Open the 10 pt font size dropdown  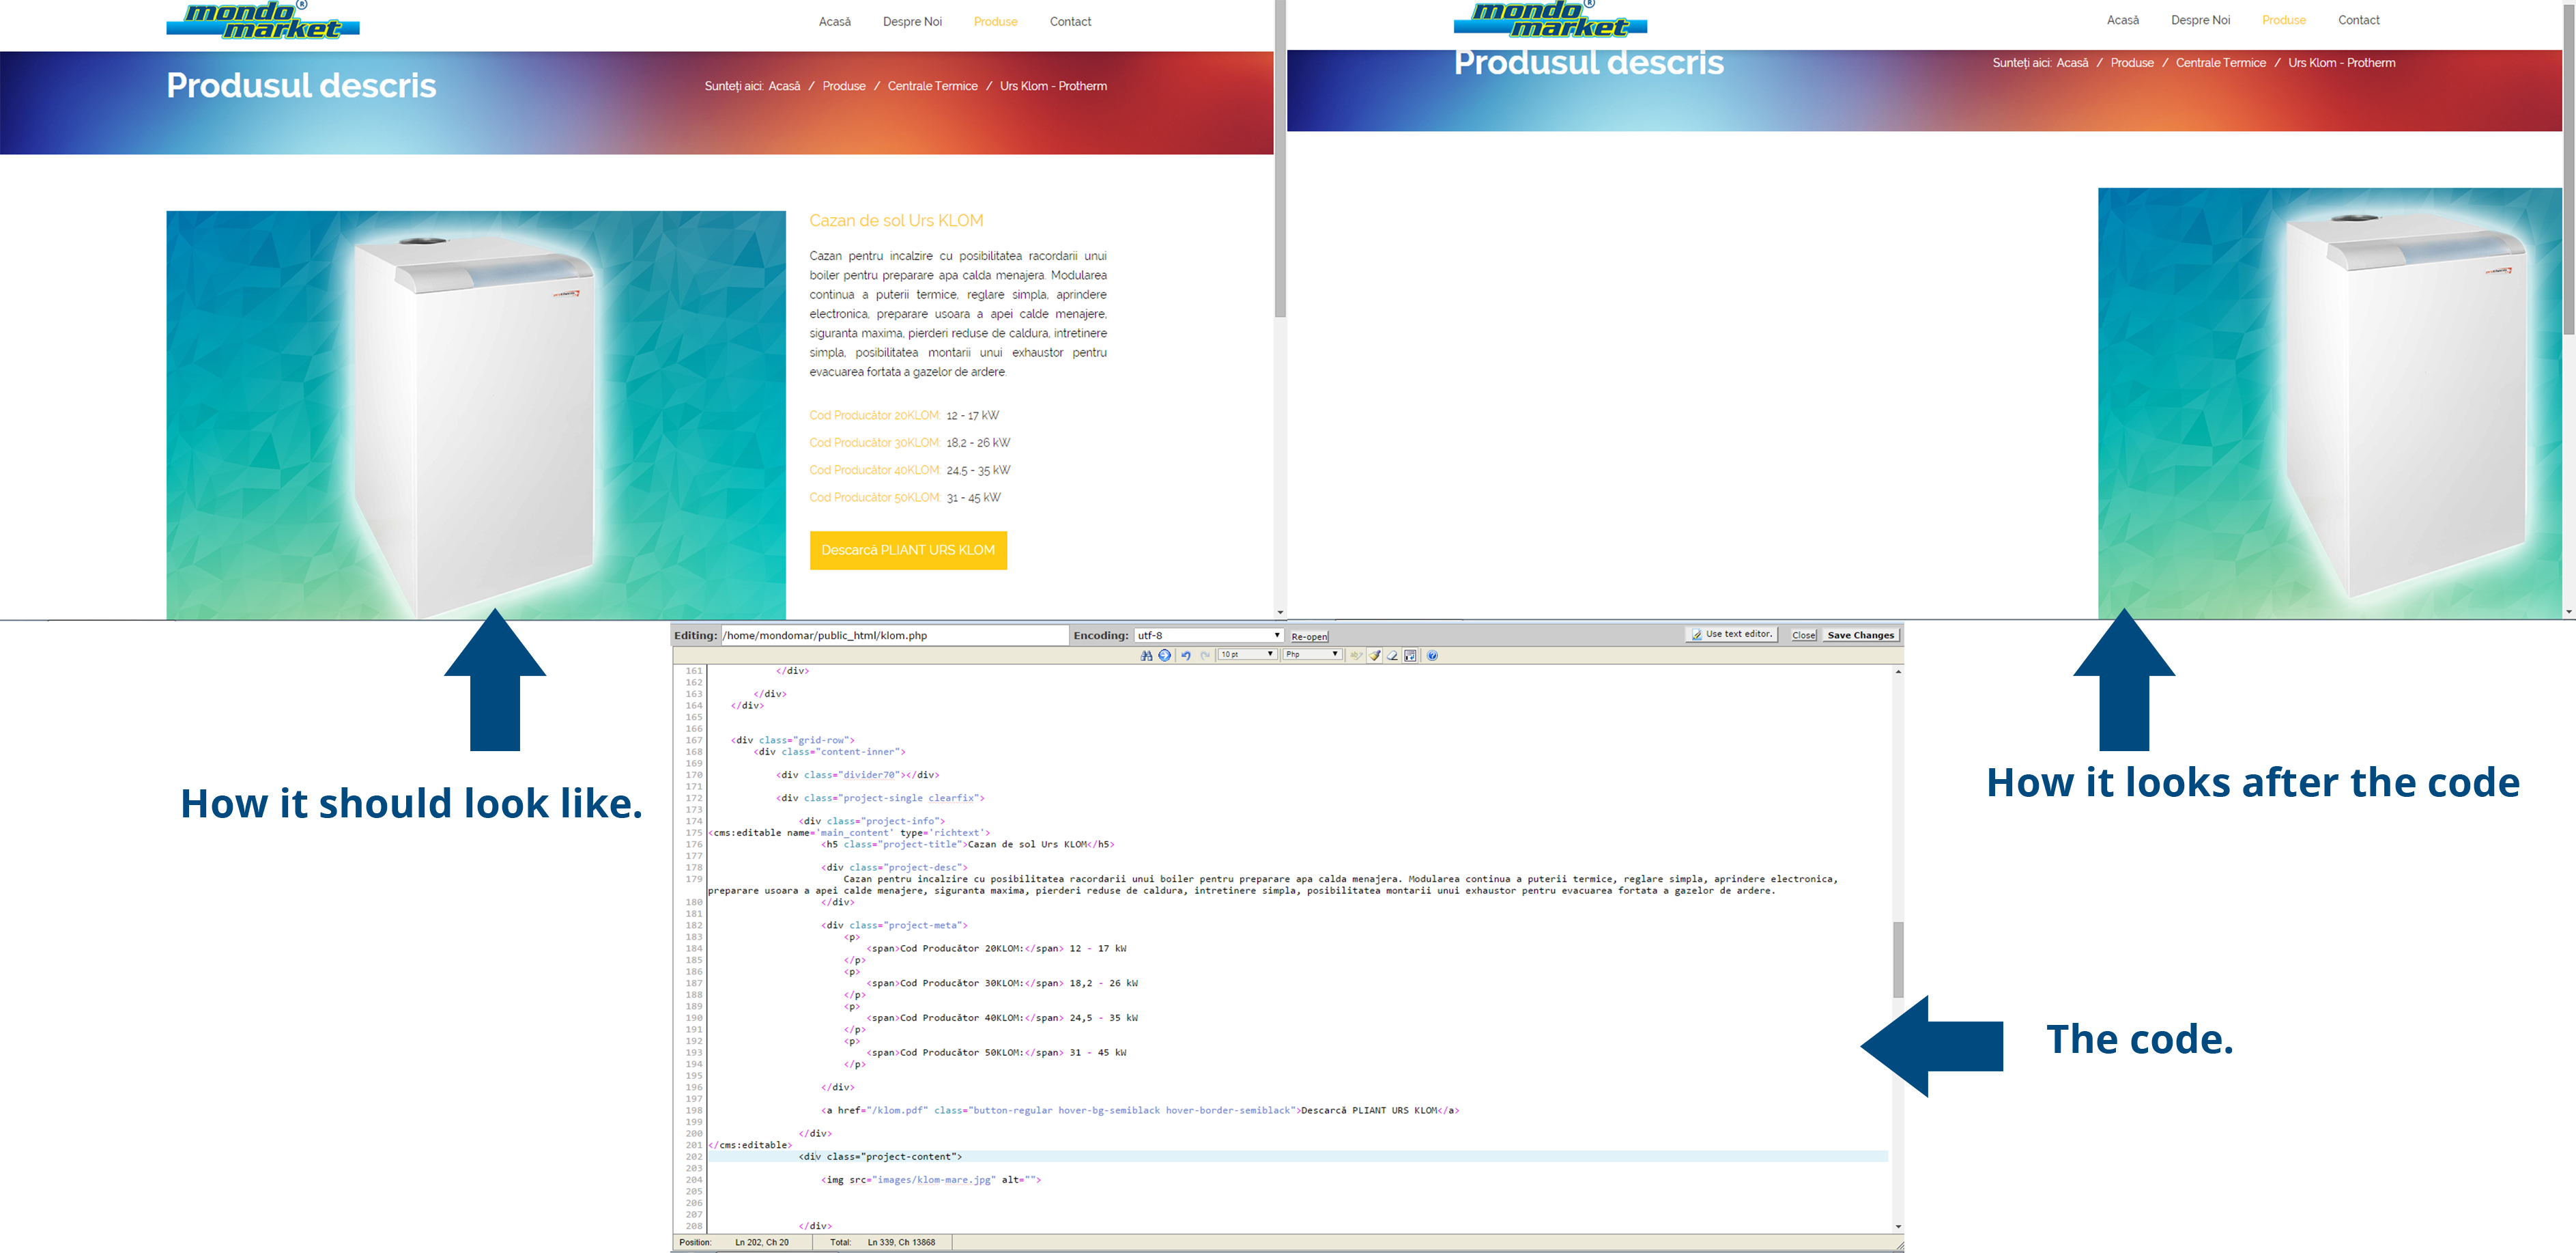(x=1247, y=654)
